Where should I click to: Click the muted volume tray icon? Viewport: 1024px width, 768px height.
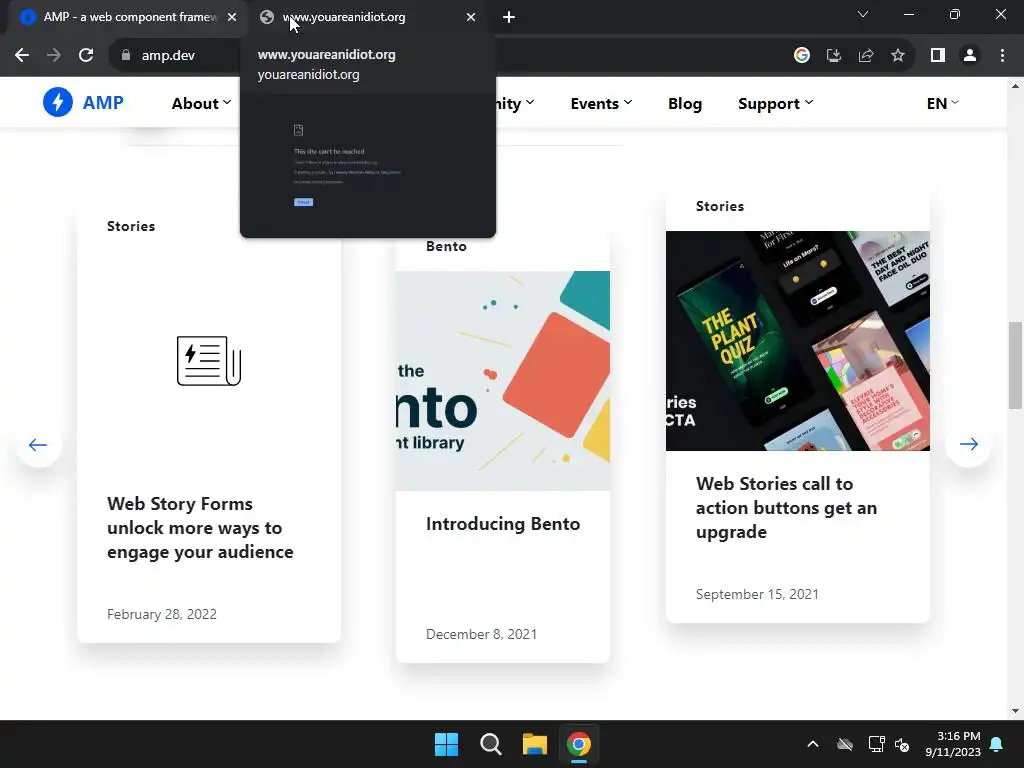[x=903, y=744]
